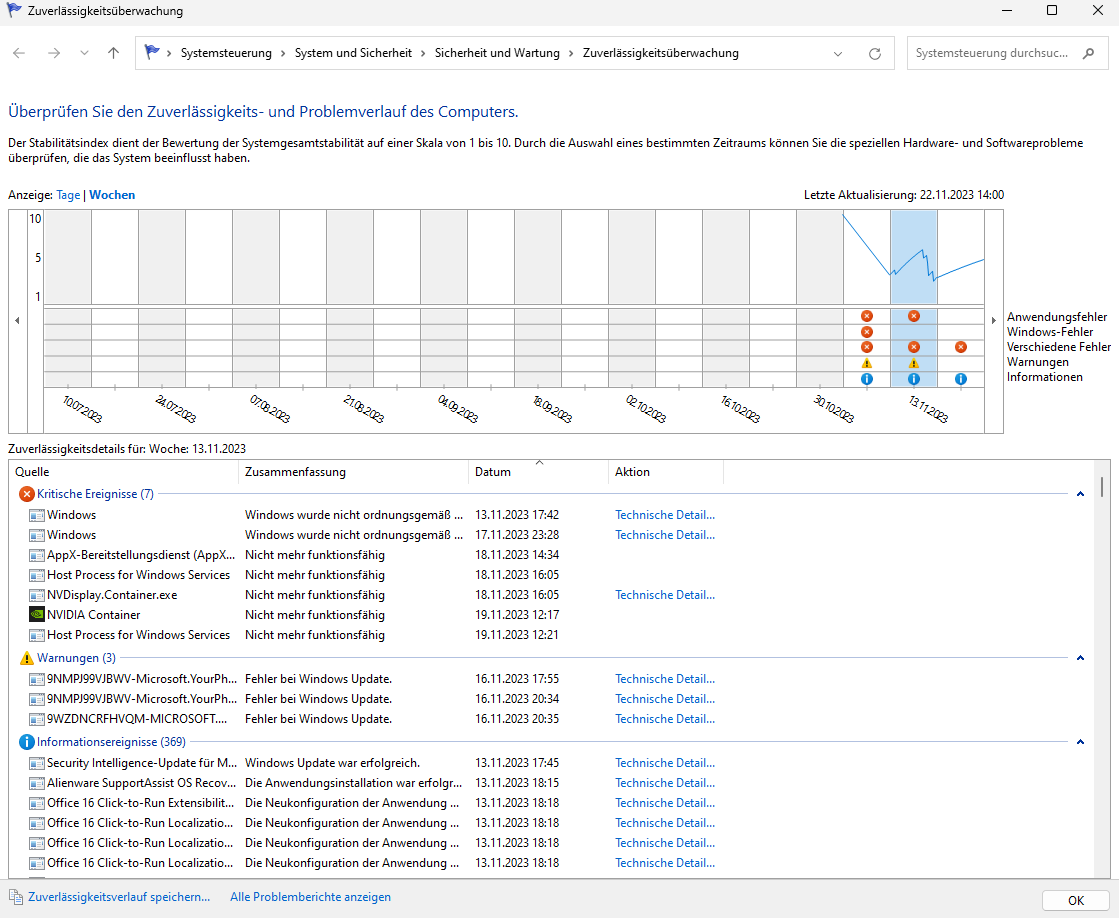Open address bar history dropdown
Image resolution: width=1119 pixels, height=918 pixels.
point(838,54)
